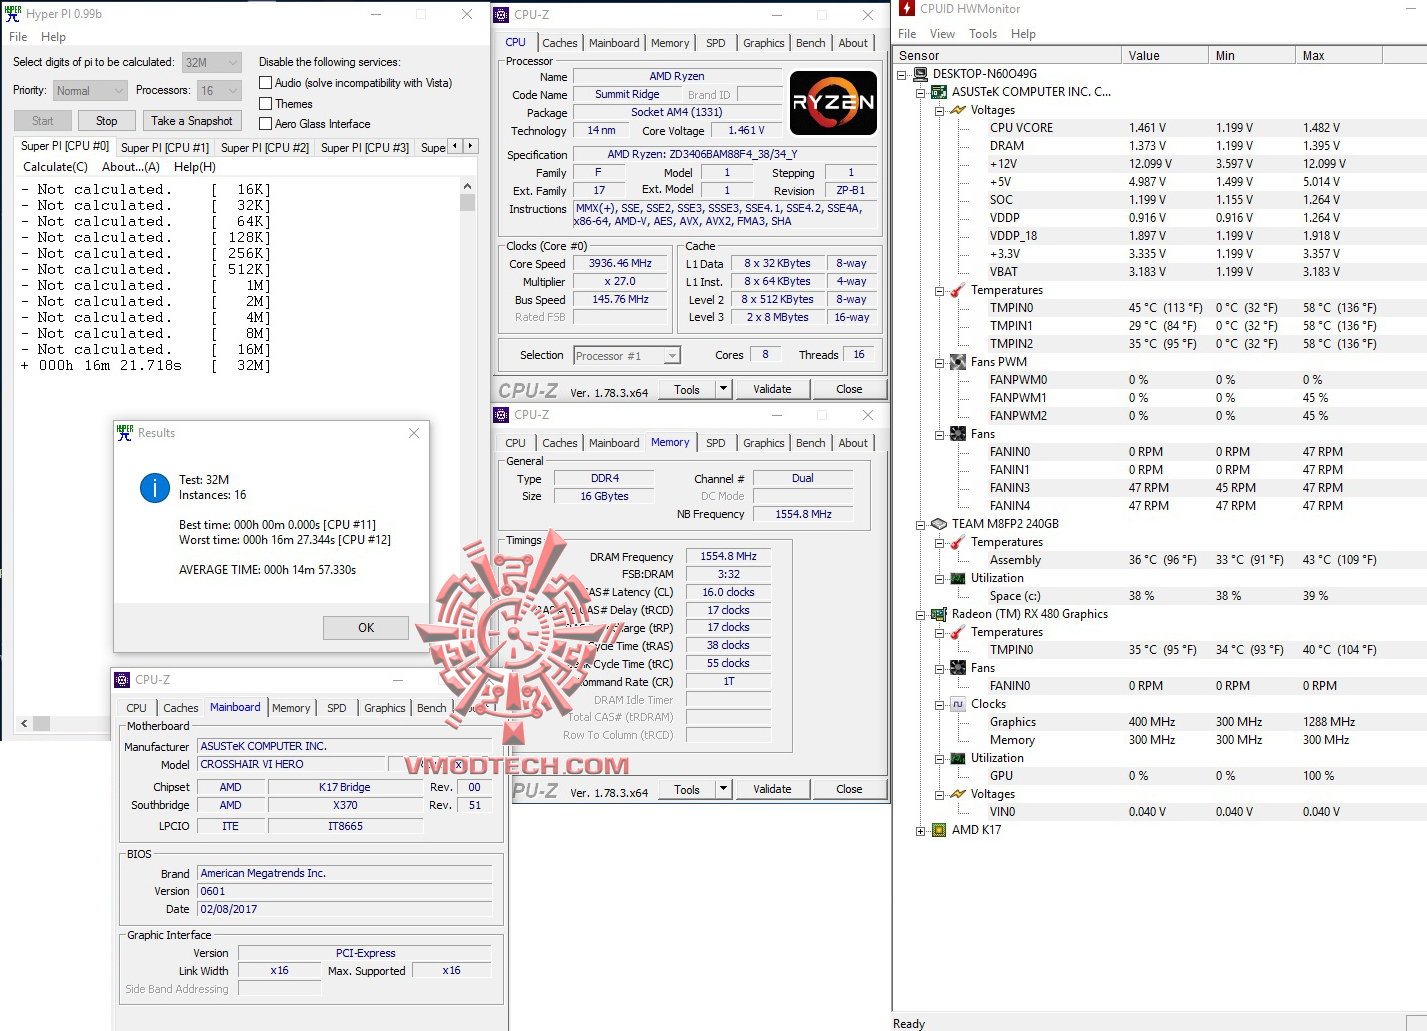Click the Fans PWM fan icon in HWMonitor
The image size is (1427, 1031).
tap(957, 361)
